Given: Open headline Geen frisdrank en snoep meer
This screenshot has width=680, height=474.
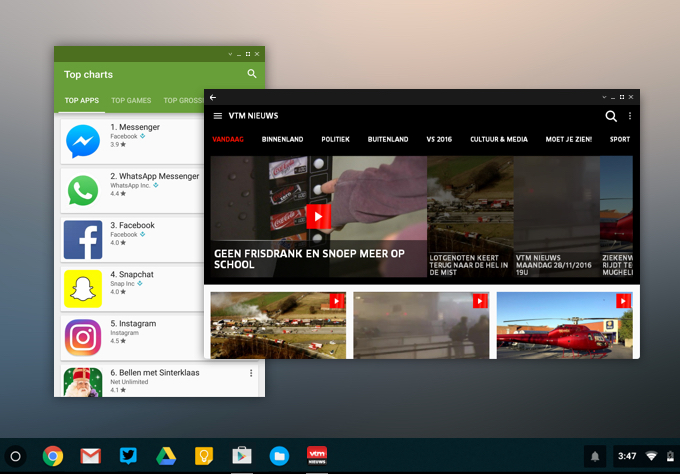Looking at the screenshot, I should pos(309,259).
